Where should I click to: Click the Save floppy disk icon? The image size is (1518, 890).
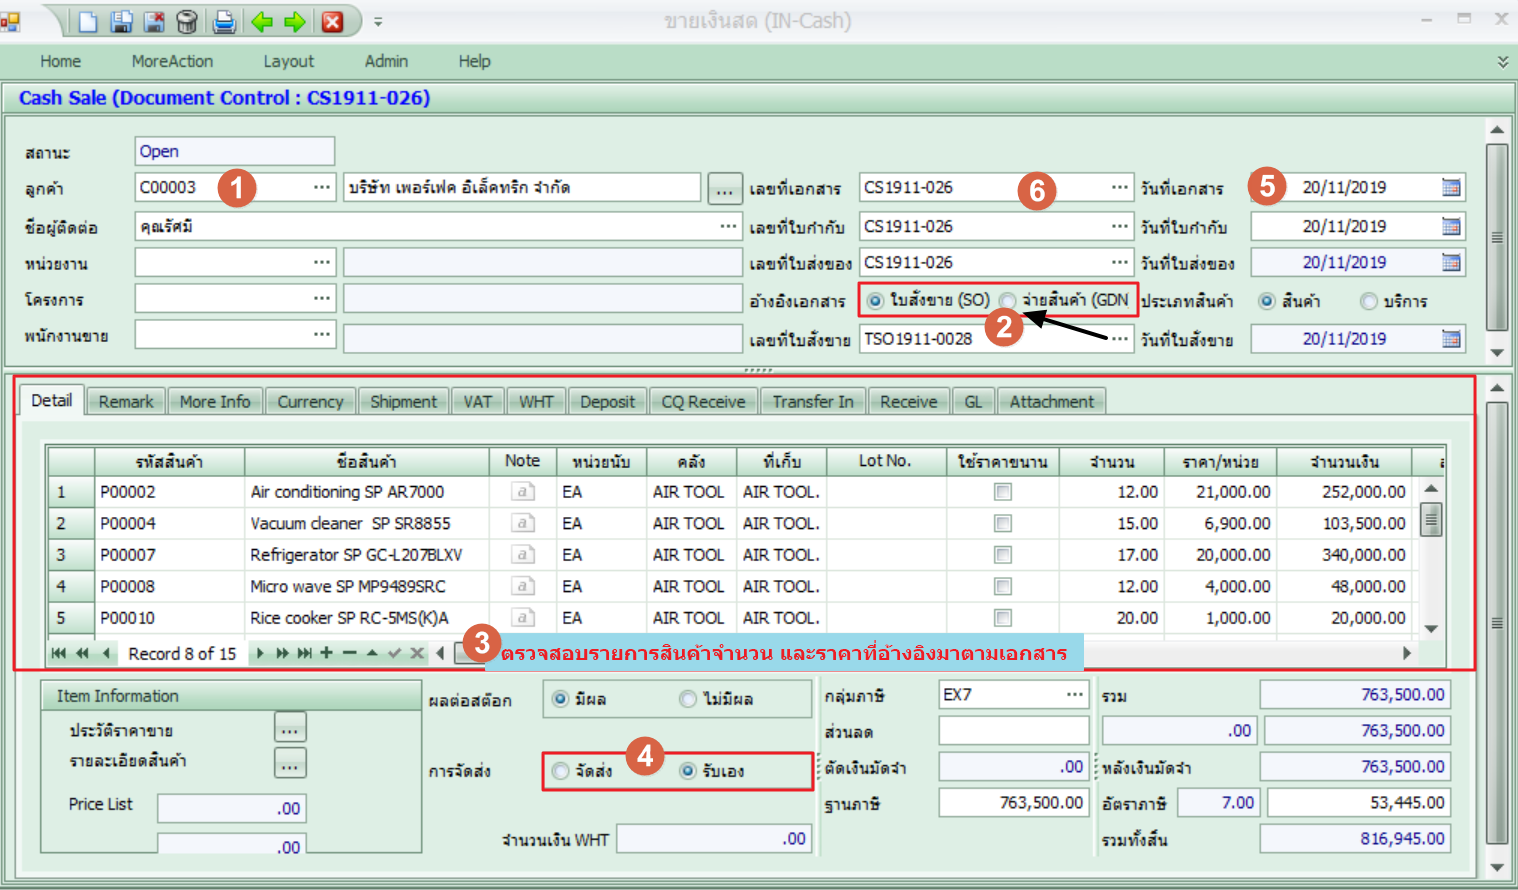(x=121, y=21)
